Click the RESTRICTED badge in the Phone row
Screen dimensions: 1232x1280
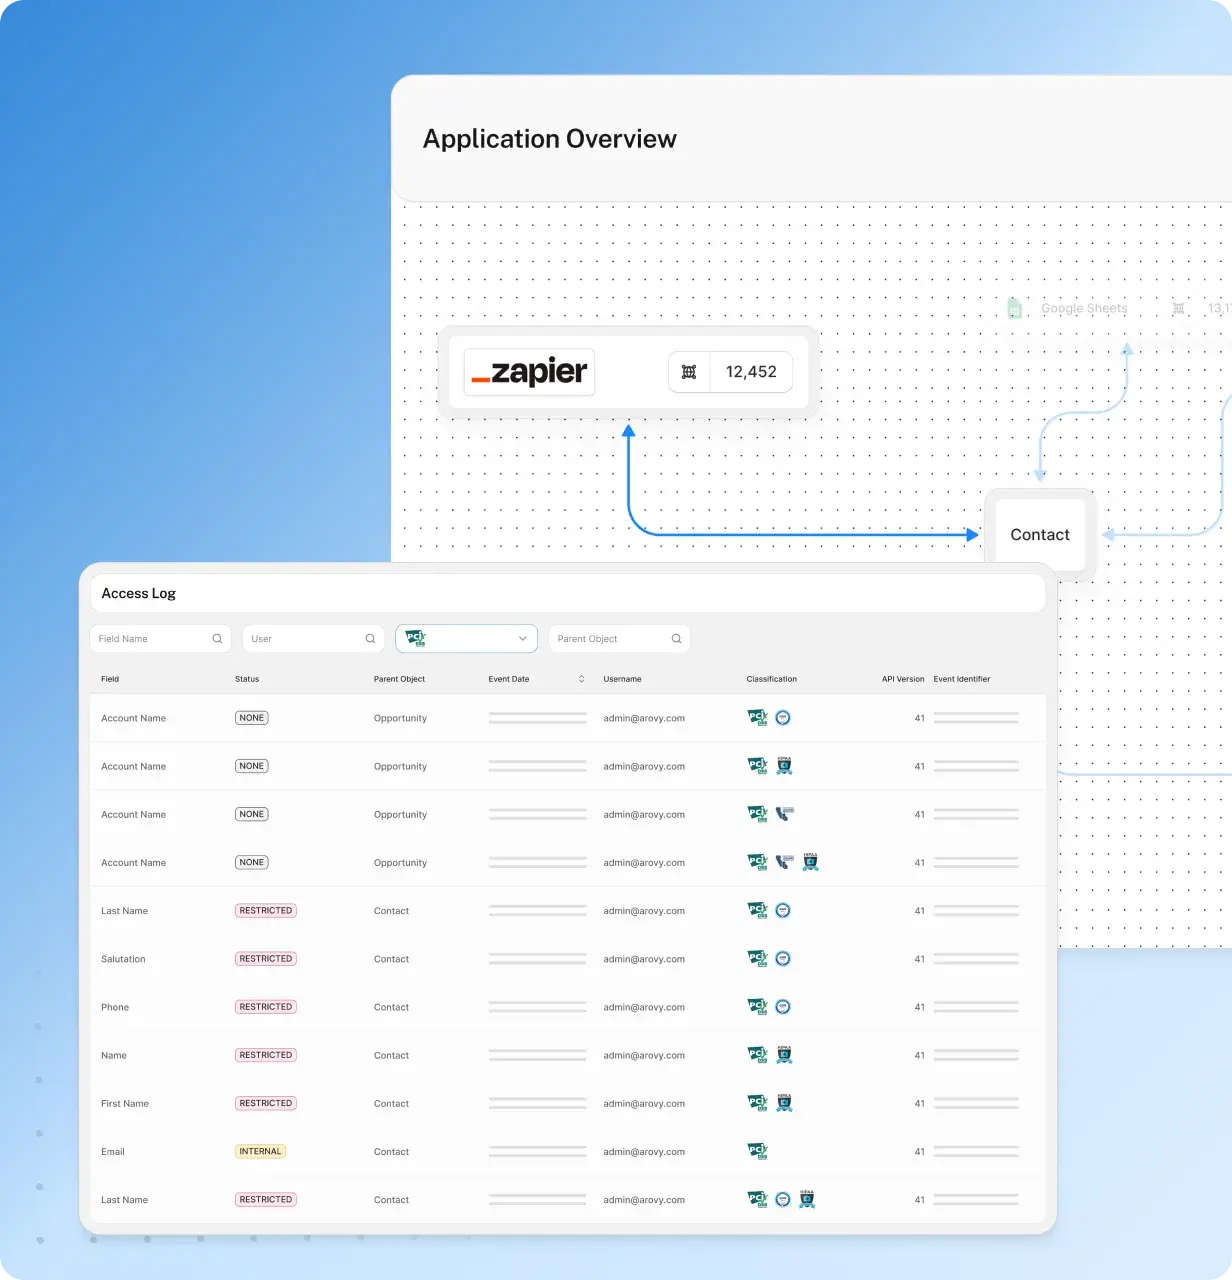266,1007
